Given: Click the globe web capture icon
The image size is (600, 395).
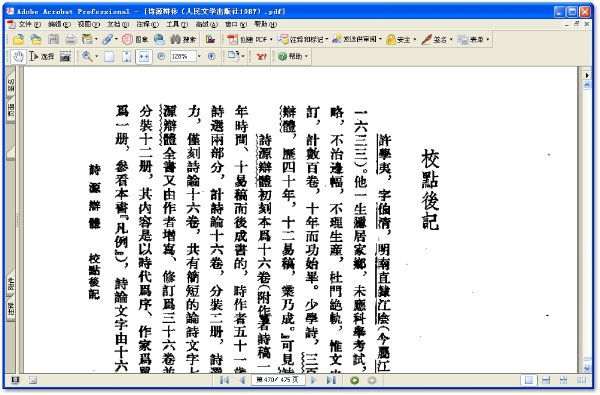Looking at the screenshot, I should click(x=159, y=39).
